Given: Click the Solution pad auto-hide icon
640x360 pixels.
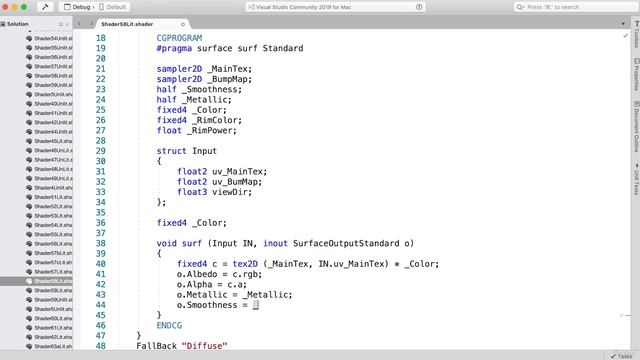Looking at the screenshot, I should click(x=61, y=24).
